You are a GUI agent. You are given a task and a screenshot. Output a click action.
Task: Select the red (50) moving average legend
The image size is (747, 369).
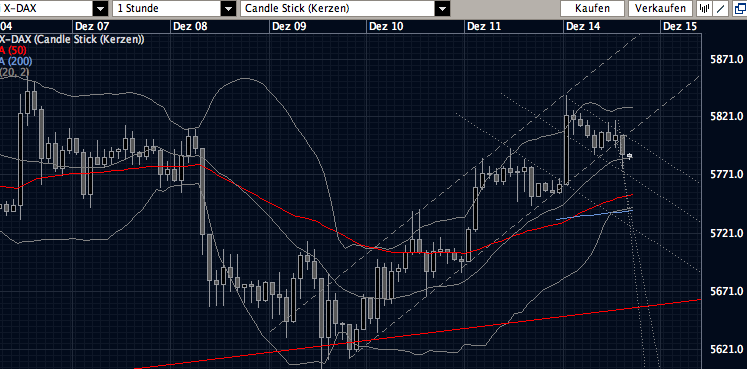click(x=13, y=50)
